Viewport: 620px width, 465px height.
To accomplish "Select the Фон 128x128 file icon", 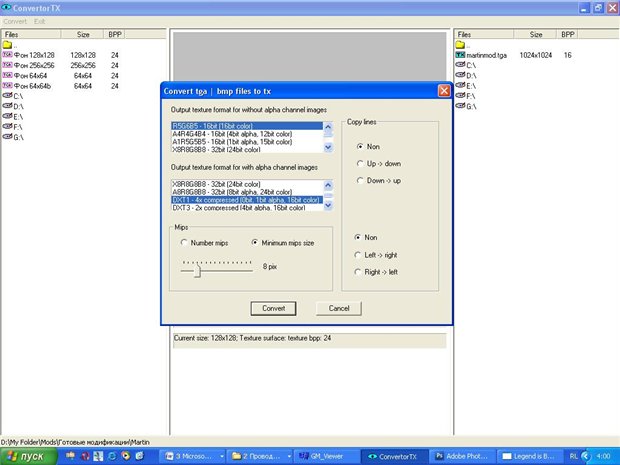I will pyautogui.click(x=7, y=55).
